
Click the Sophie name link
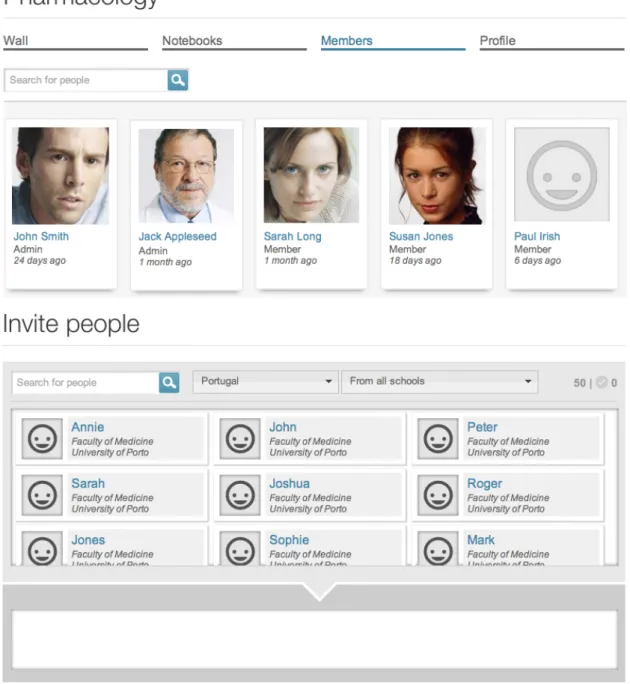tap(289, 540)
